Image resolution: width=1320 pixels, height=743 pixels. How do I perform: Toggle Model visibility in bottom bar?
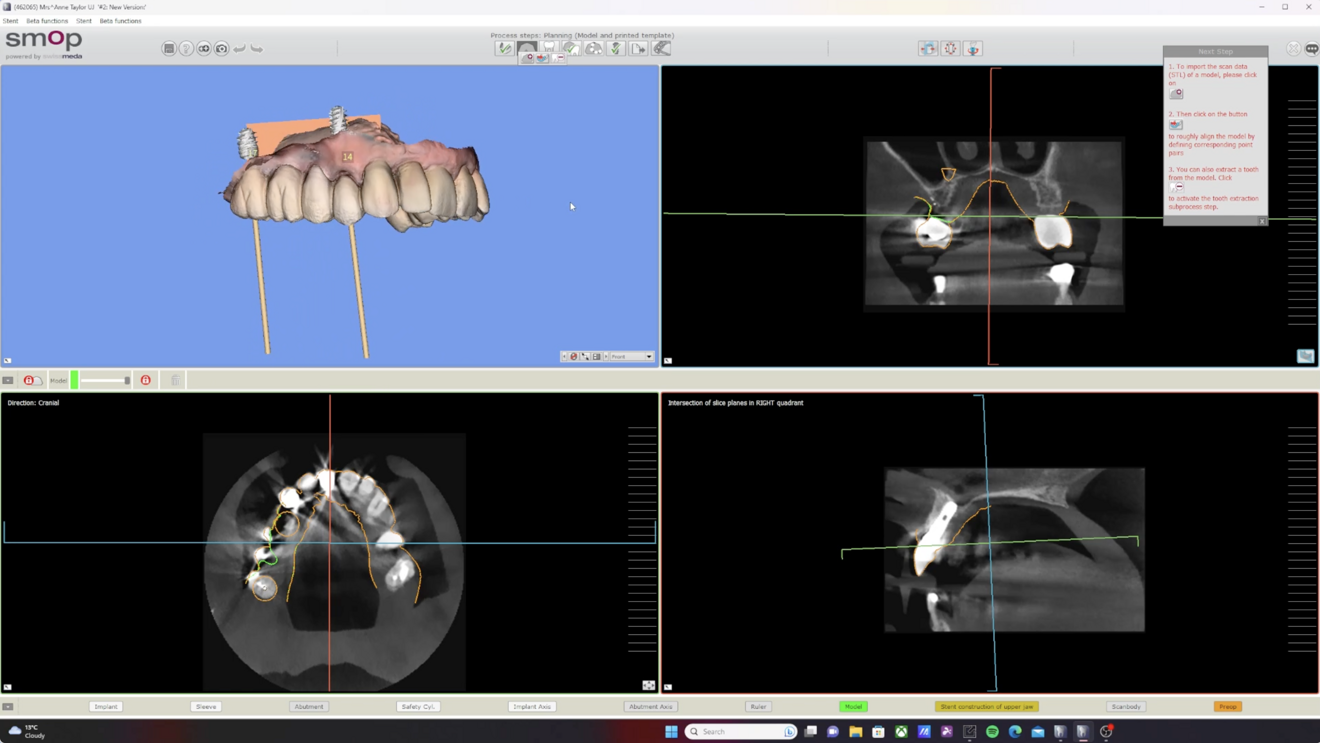coord(853,707)
